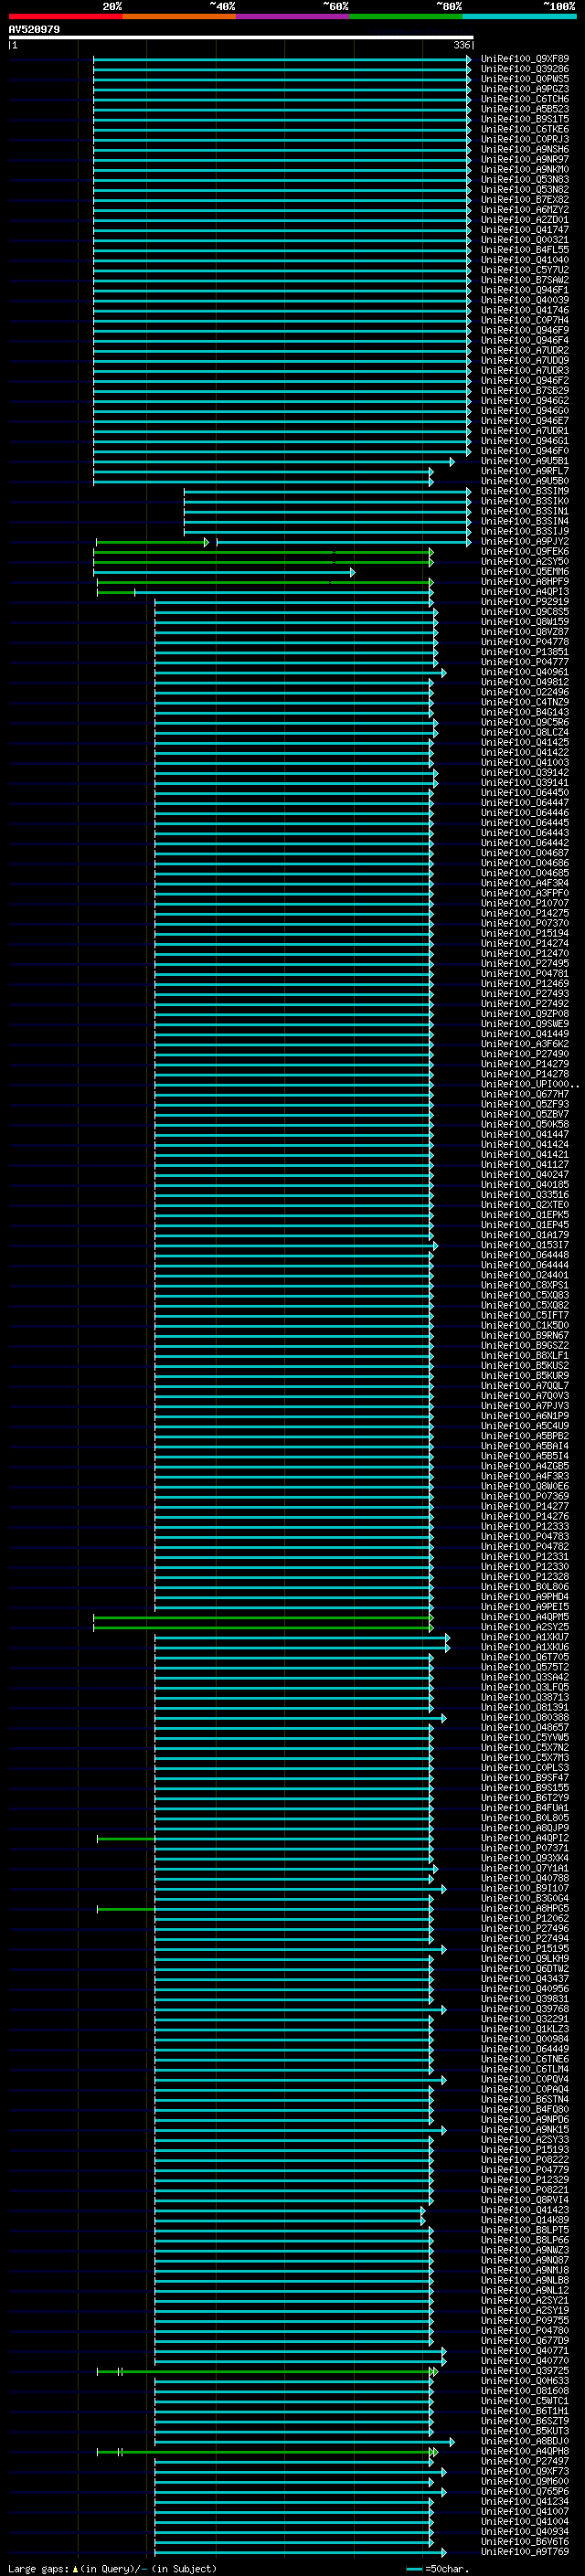Select hit UniRef100_Q39768
The image size is (585, 2576).
[x=525, y=2009]
